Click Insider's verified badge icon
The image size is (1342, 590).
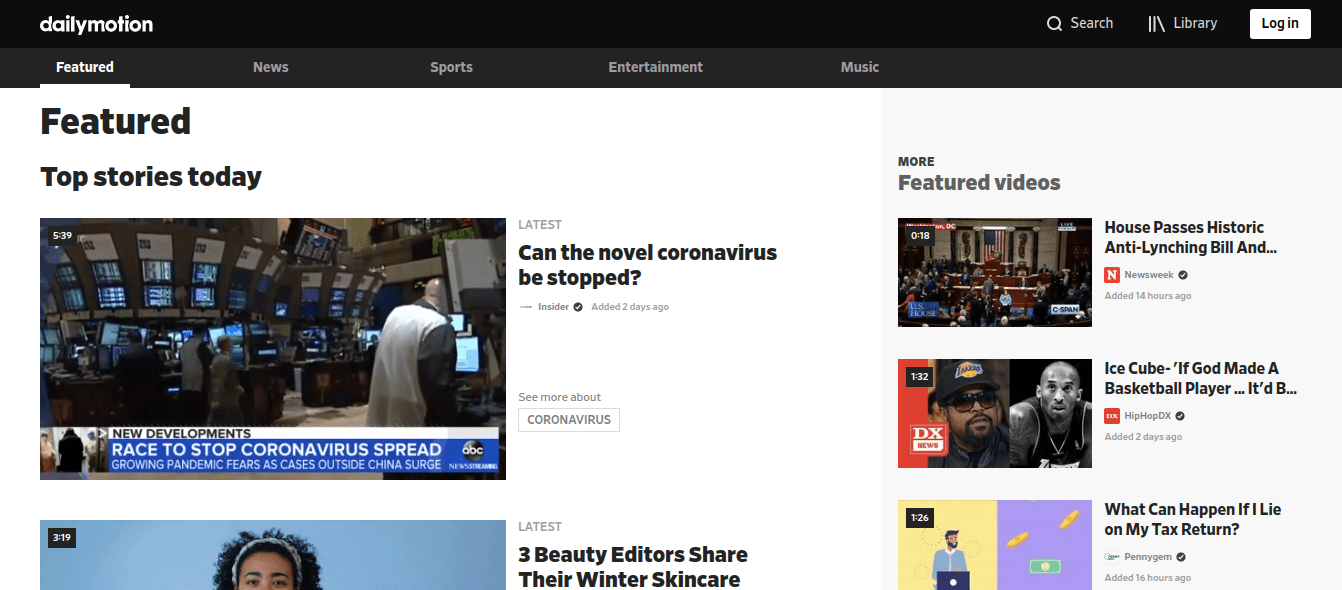click(578, 307)
